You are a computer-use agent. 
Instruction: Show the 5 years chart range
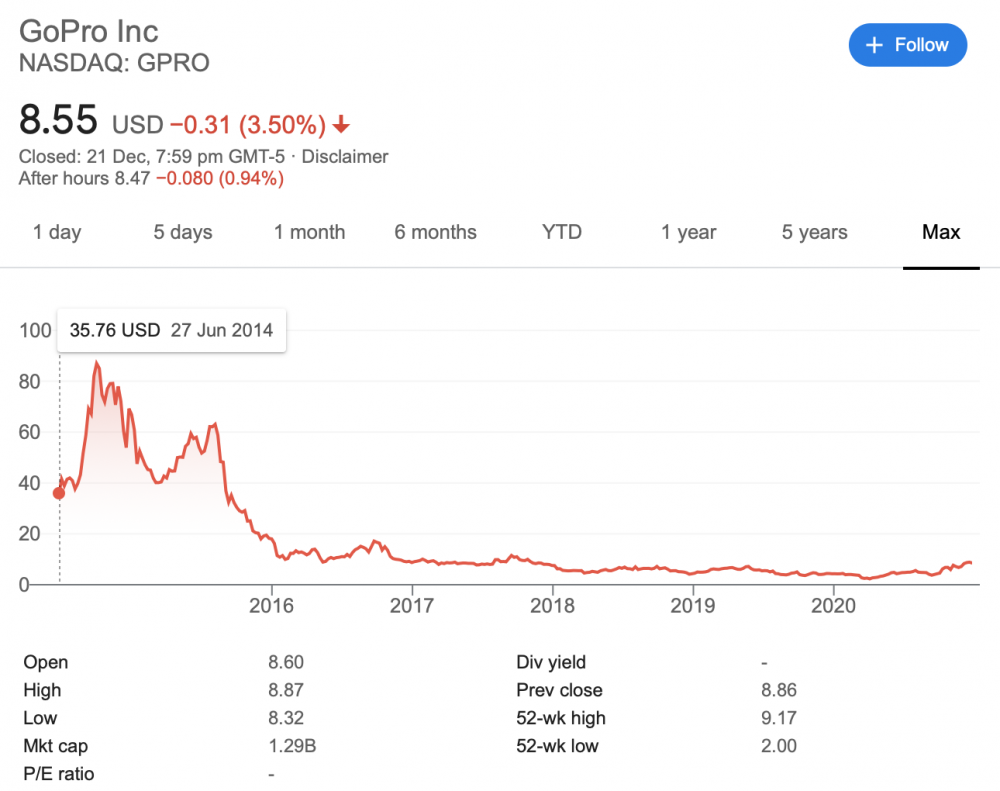pos(815,232)
